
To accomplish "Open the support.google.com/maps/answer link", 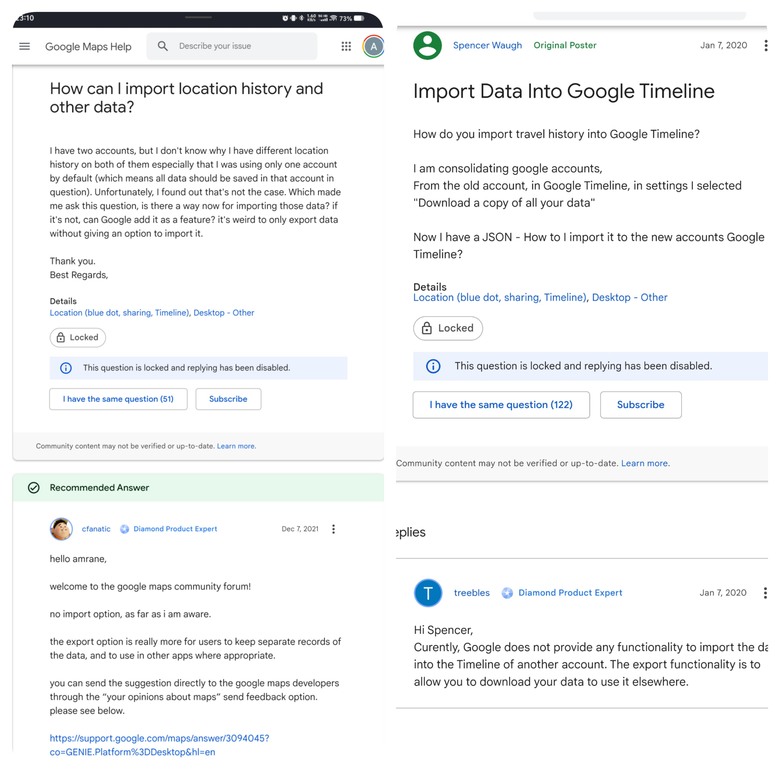I will [159, 745].
